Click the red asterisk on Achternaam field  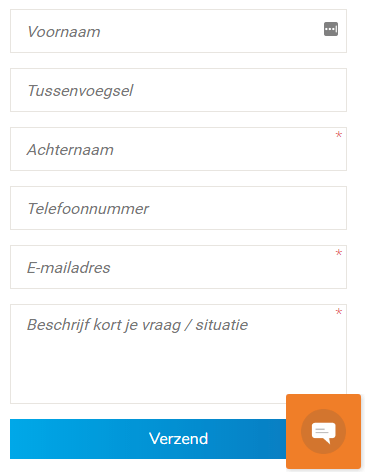pyautogui.click(x=339, y=135)
